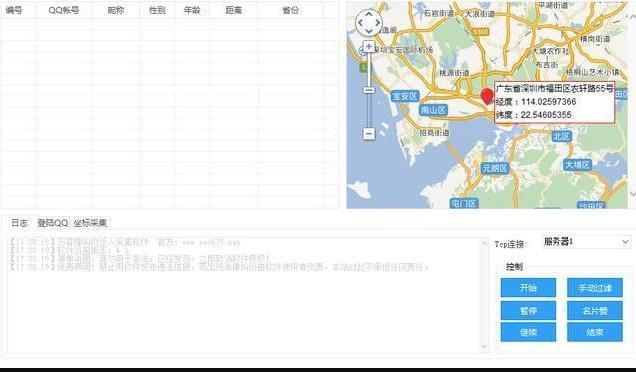This screenshot has height=372, width=636.
Task: Sort by the 性别 column header
Action: pyautogui.click(x=157, y=10)
